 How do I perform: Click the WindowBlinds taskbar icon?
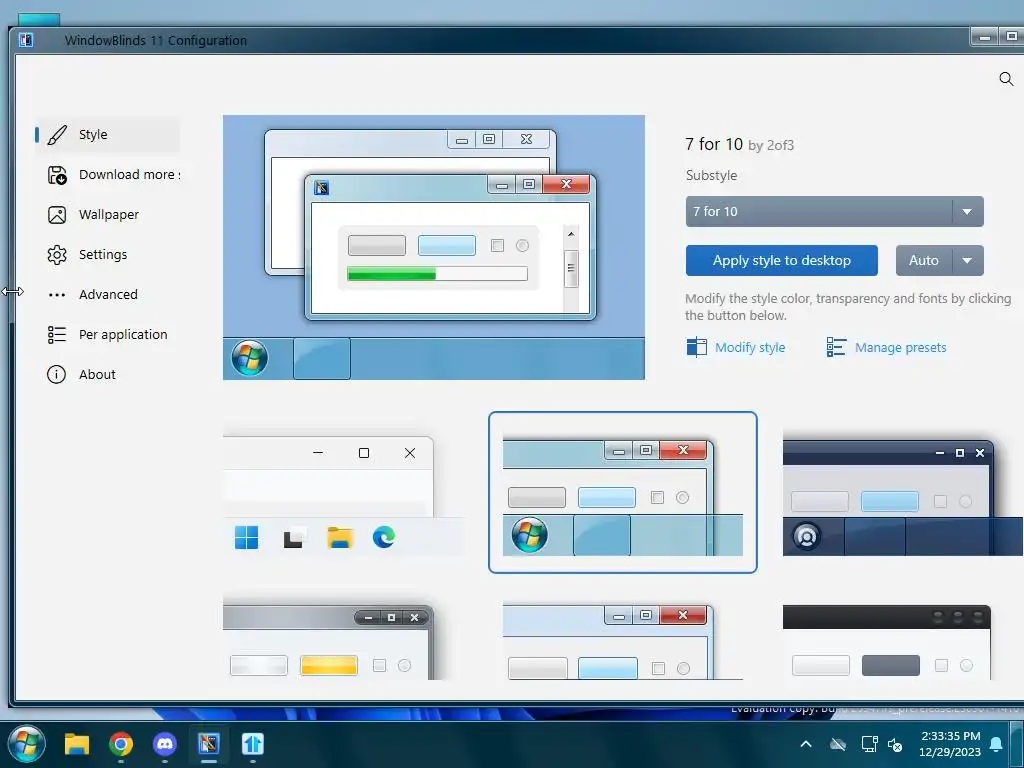[x=209, y=744]
